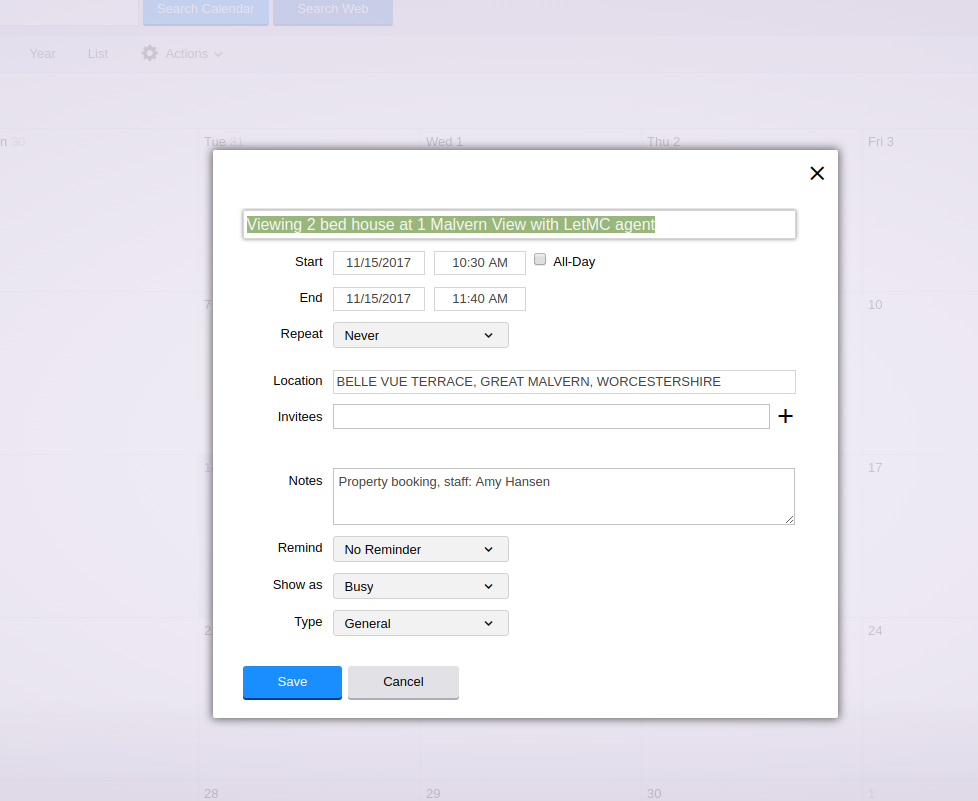Add invitee with the plus icon
The image size is (978, 801).
pos(785,416)
